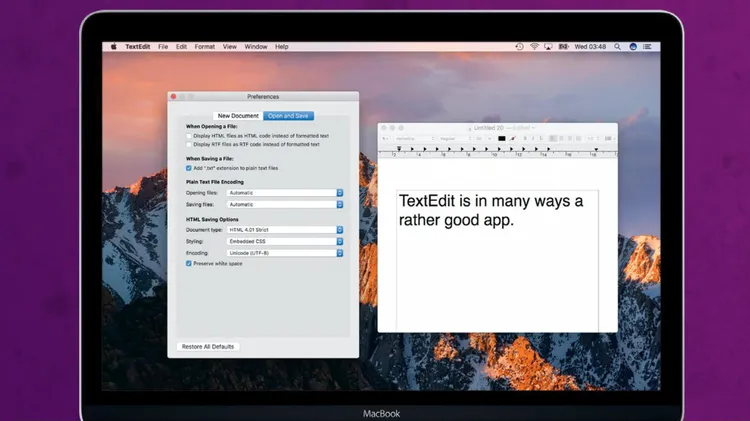Image resolution: width=750 pixels, height=421 pixels.
Task: Center text in TextEdit toolbar
Action: 561,139
